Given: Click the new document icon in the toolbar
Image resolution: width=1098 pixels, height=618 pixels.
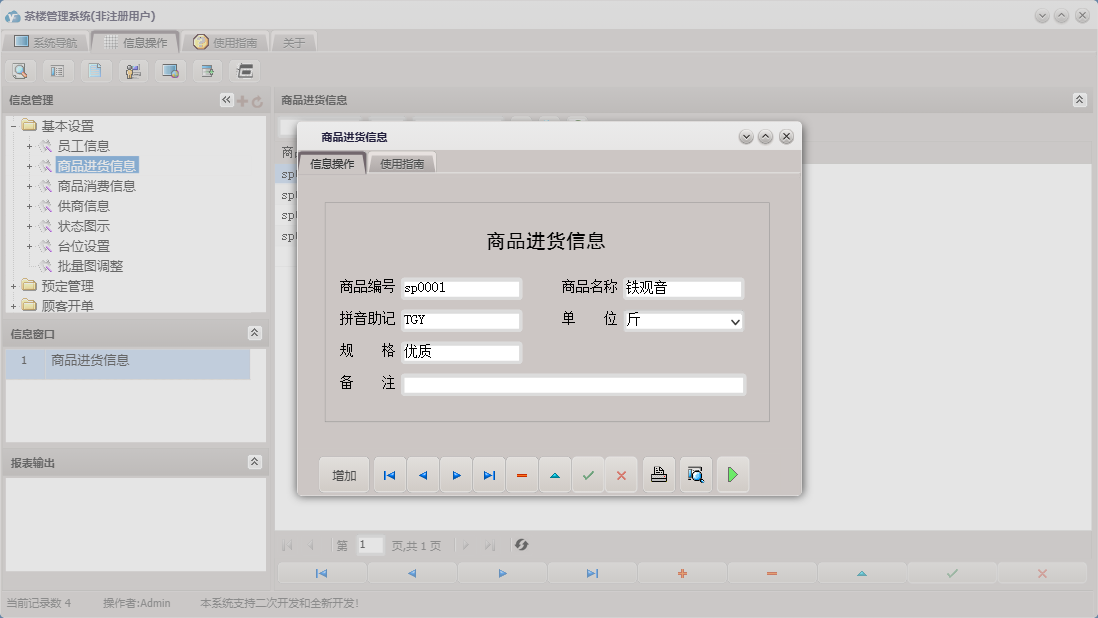Looking at the screenshot, I should (95, 70).
